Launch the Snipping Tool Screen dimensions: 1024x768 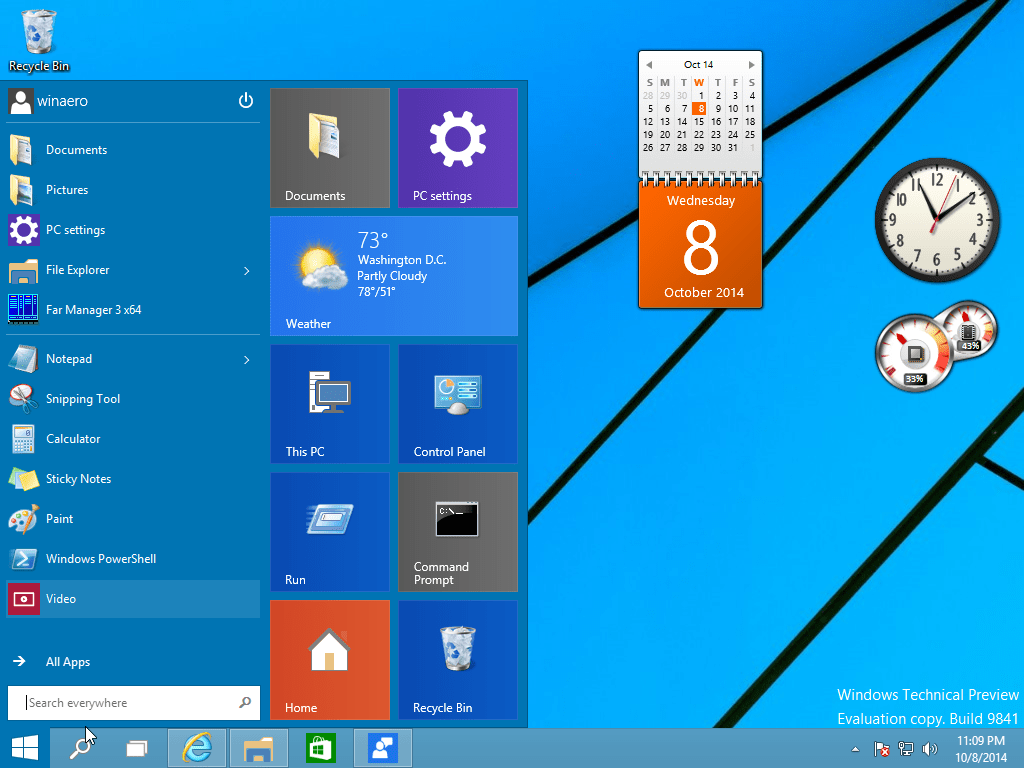click(82, 399)
